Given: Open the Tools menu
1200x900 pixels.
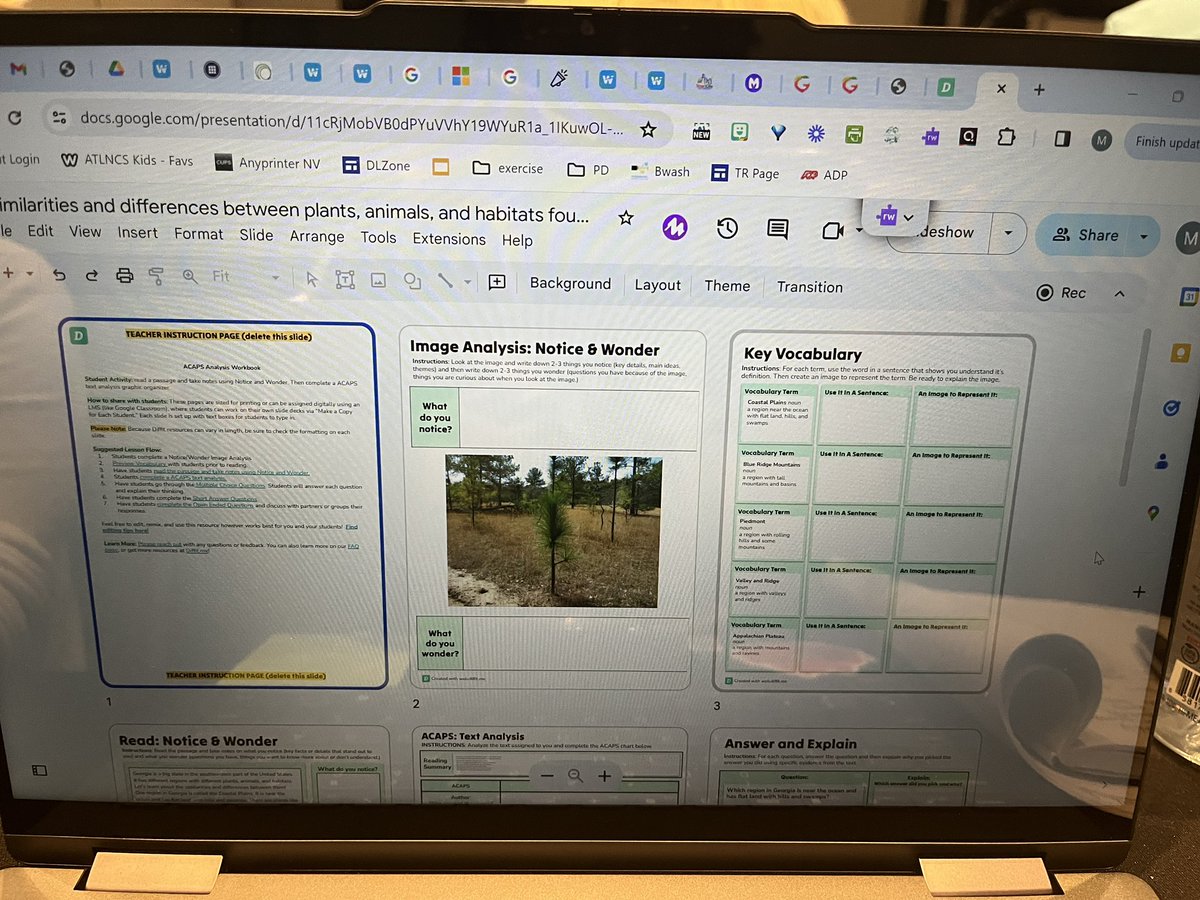Looking at the screenshot, I should point(378,238).
